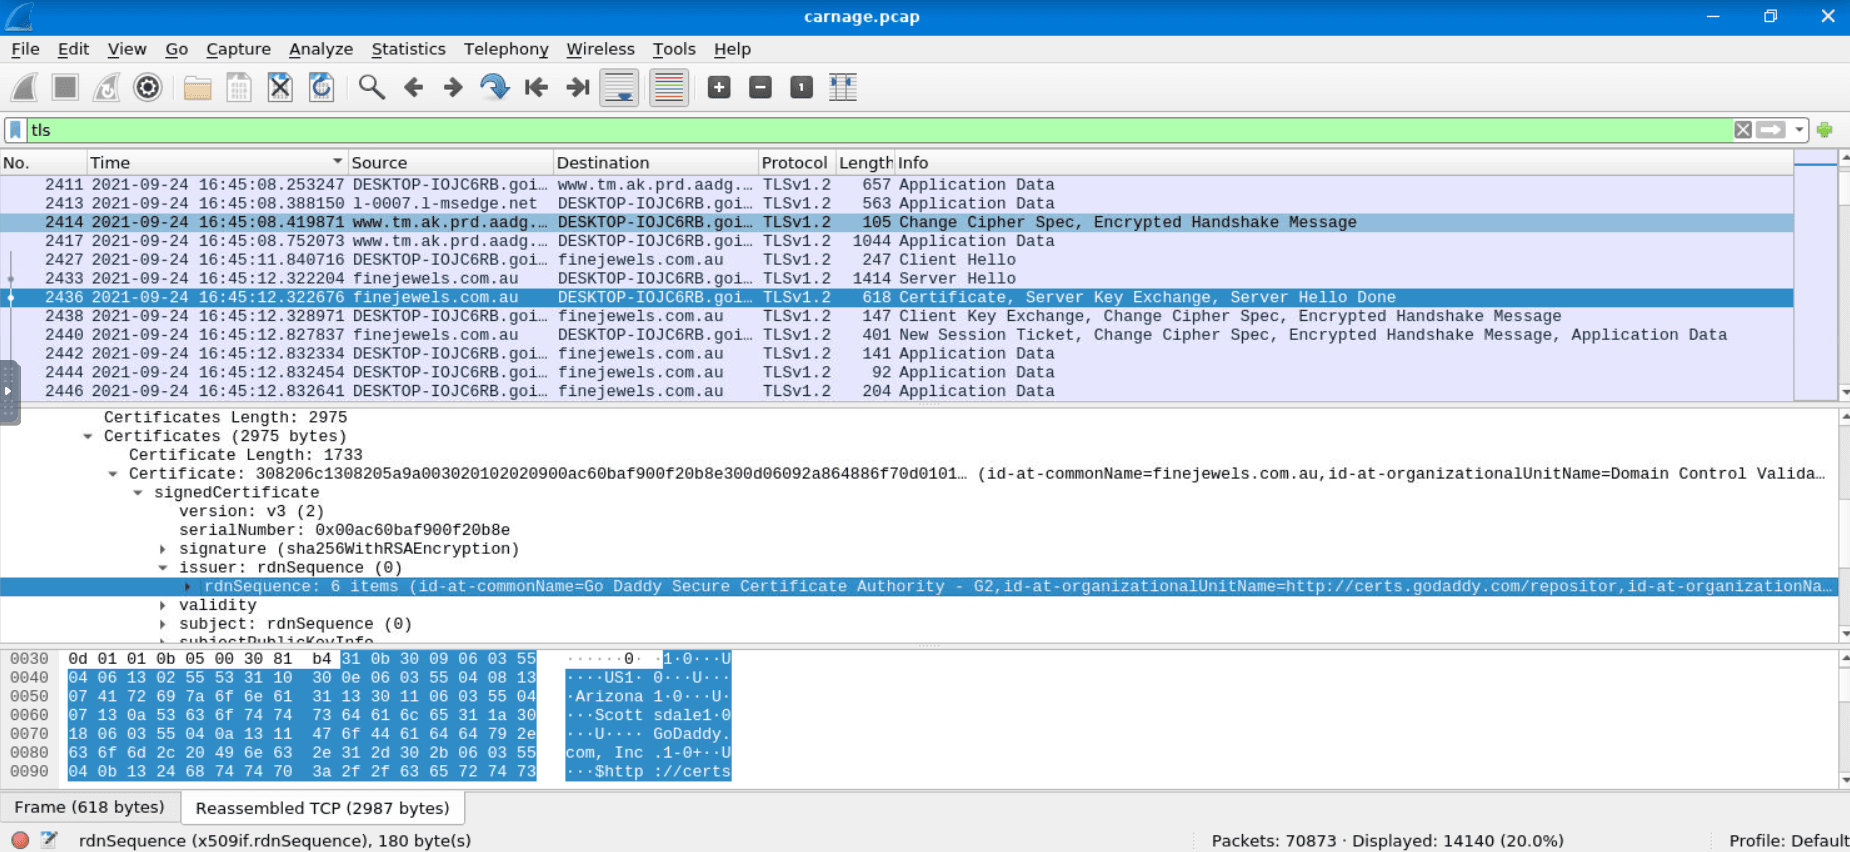Go forward in packet history
The image size is (1850, 852).
coord(453,88)
